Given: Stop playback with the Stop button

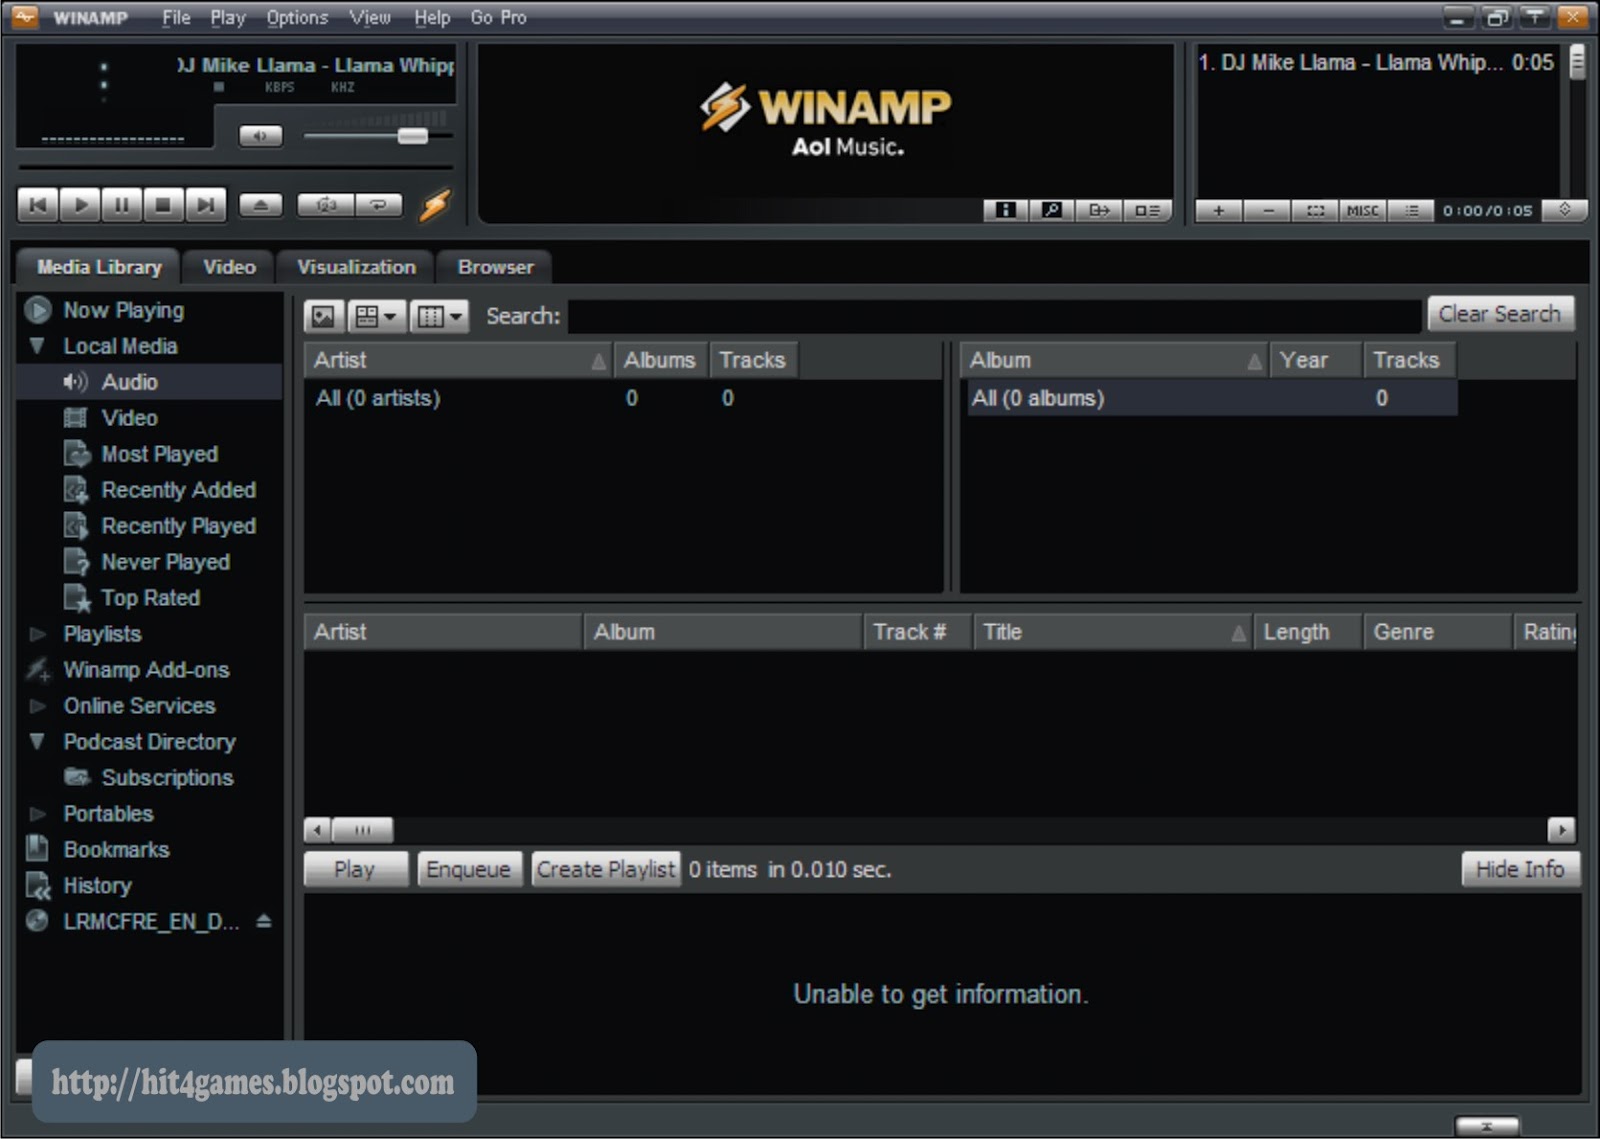Looking at the screenshot, I should coord(163,205).
